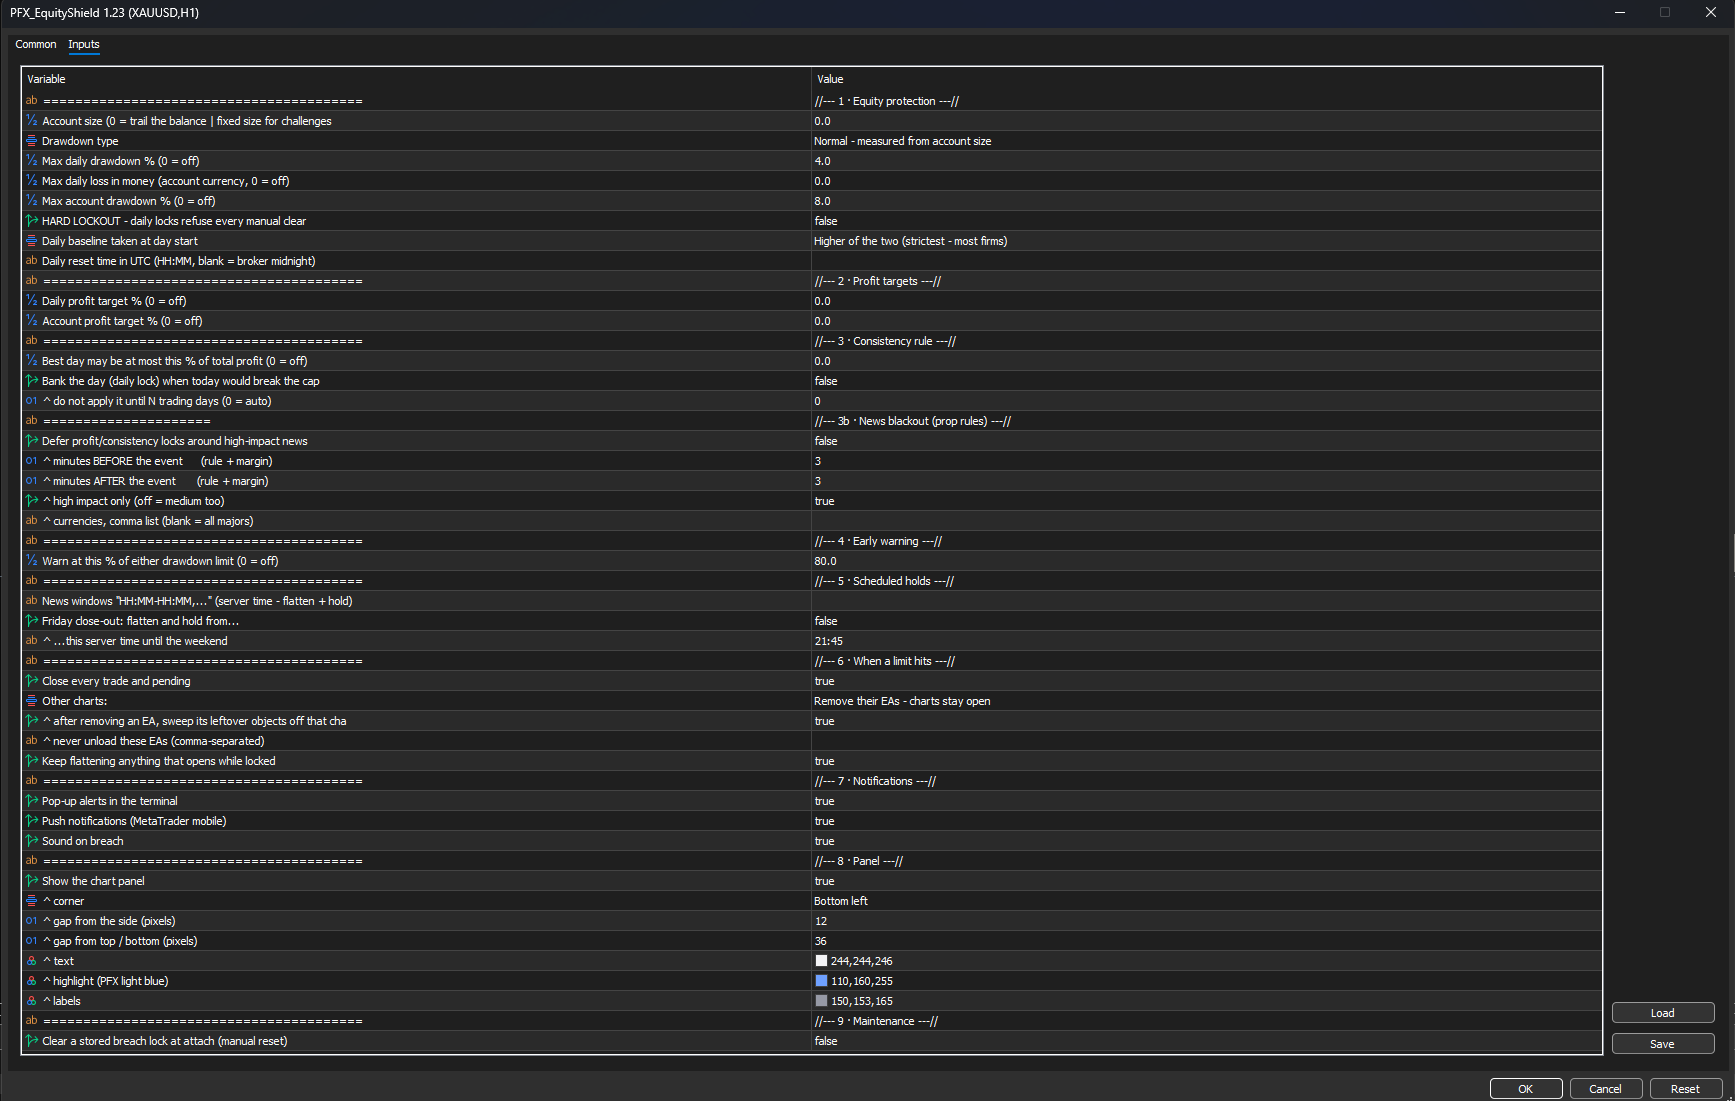Image resolution: width=1735 pixels, height=1101 pixels.
Task: Click the double-type icon beside Max daily drawdown %
Action: (x=32, y=161)
